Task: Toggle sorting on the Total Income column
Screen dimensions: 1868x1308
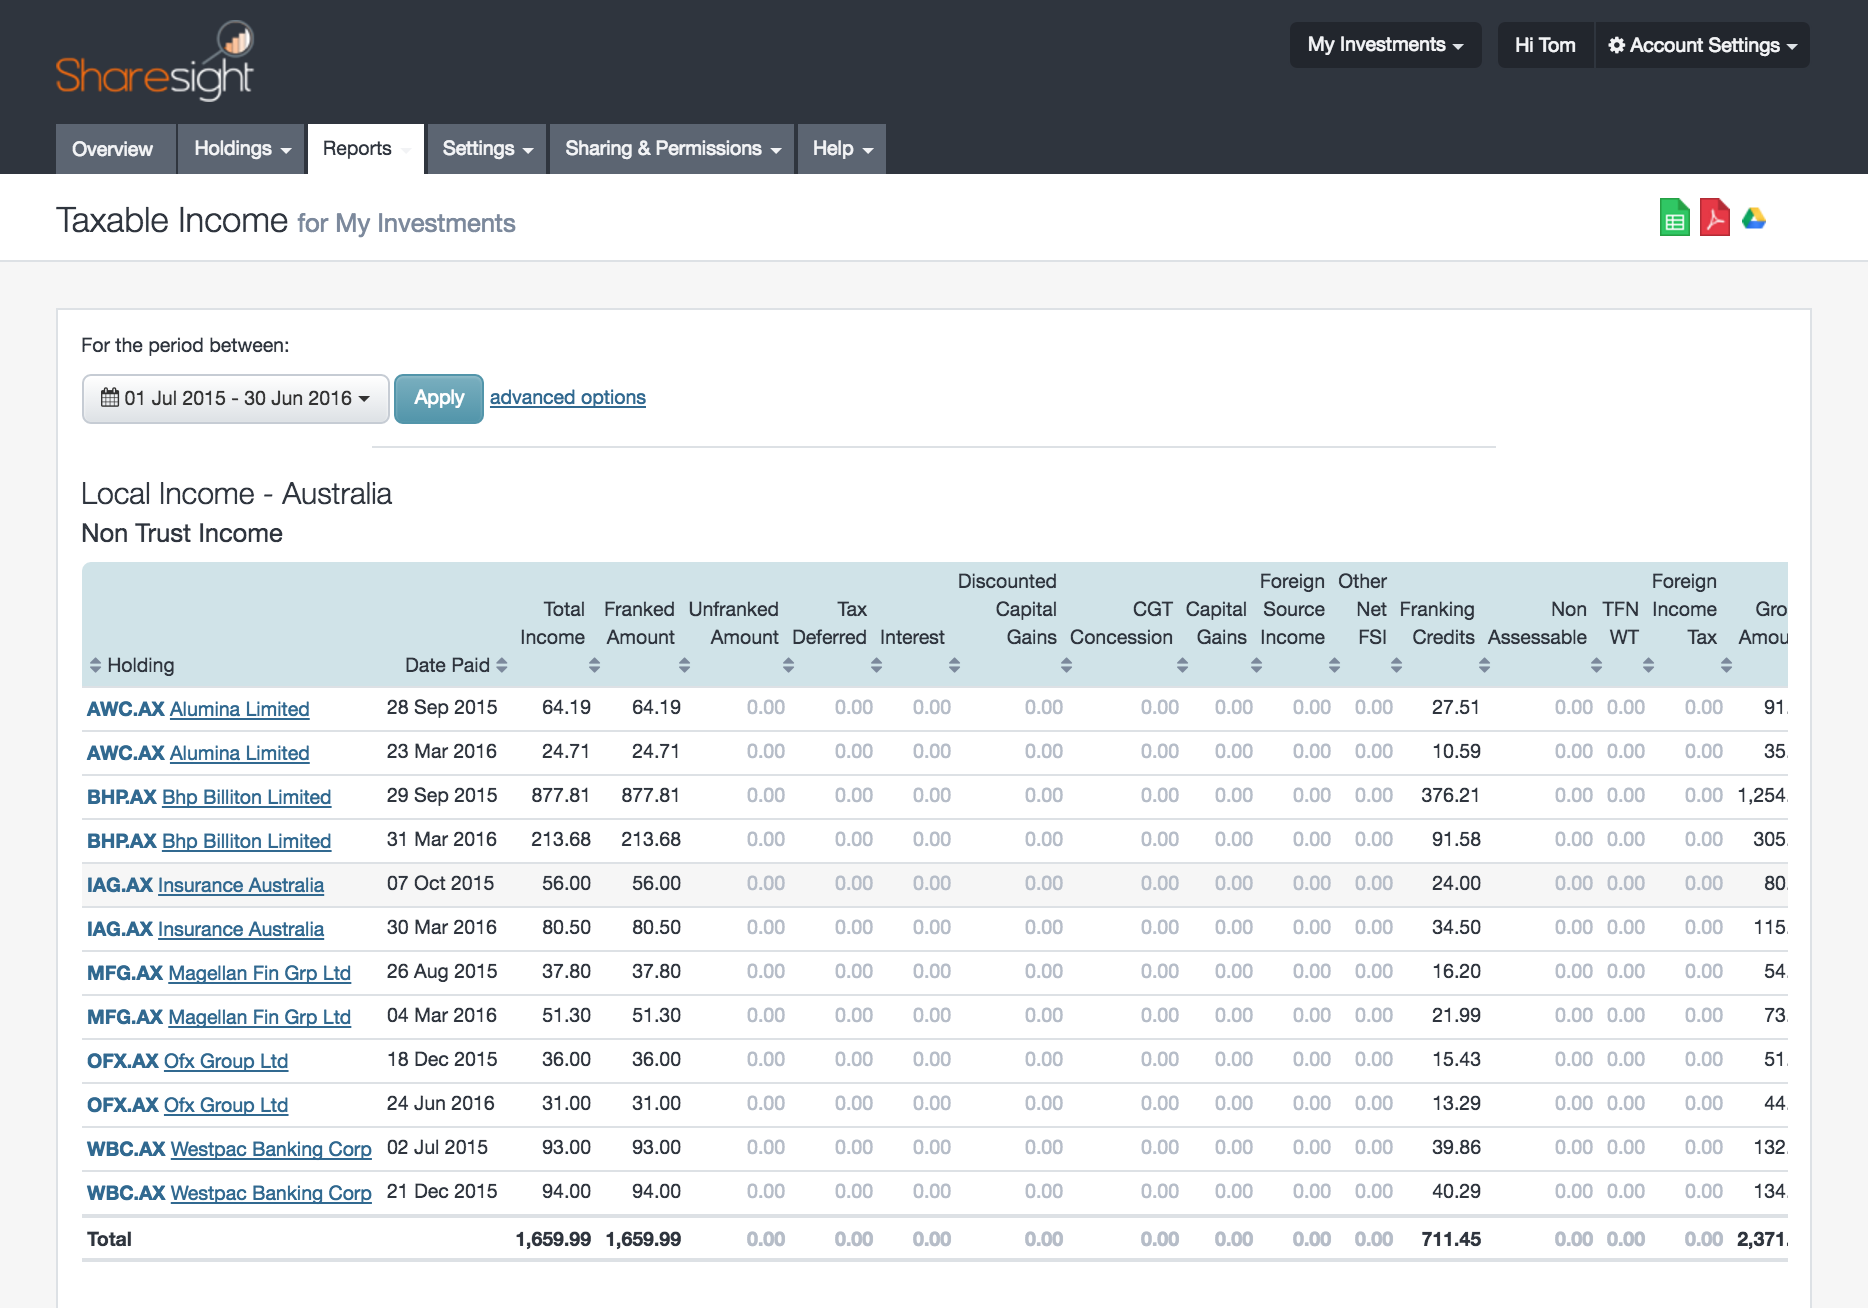Action: (x=596, y=664)
